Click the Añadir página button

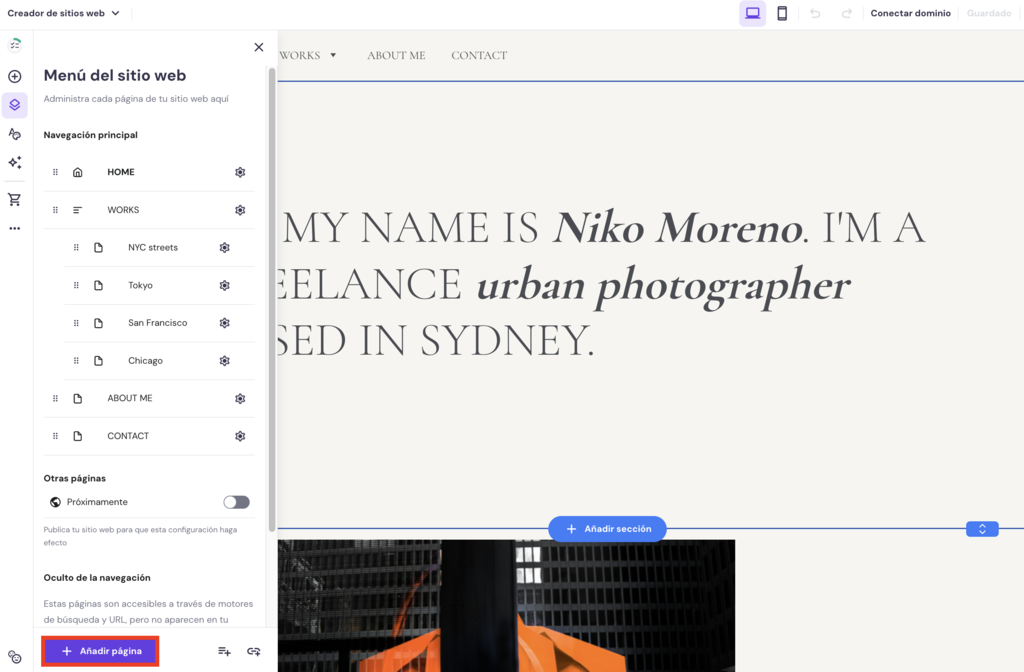click(101, 651)
